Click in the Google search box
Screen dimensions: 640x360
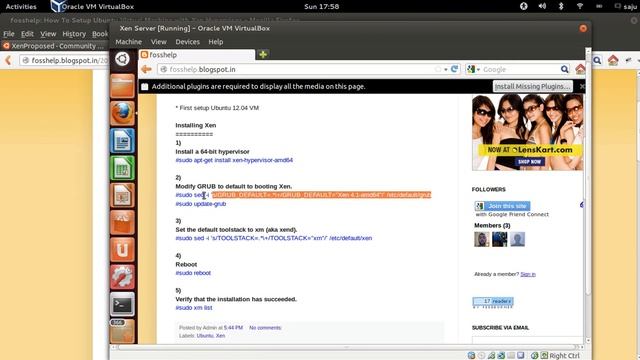(518, 69)
